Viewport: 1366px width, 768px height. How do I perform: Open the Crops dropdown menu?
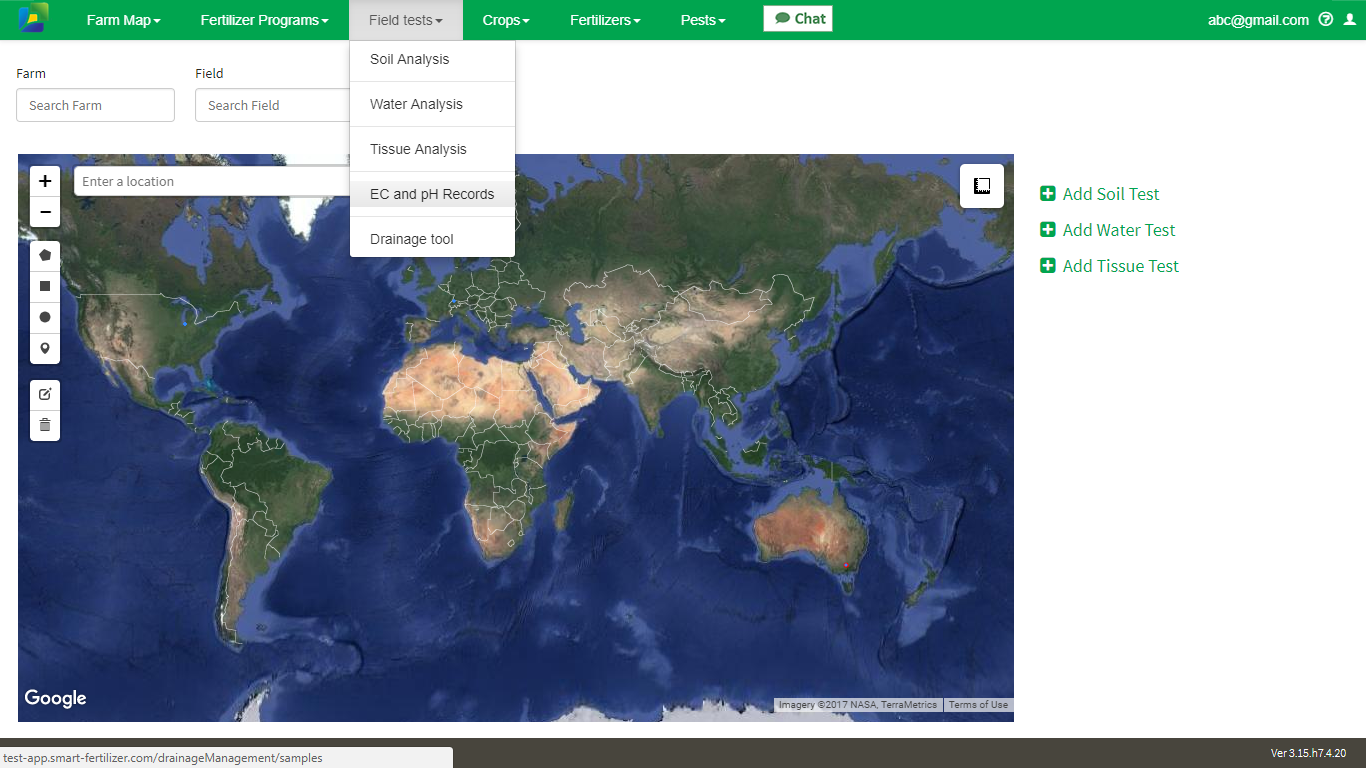506,20
